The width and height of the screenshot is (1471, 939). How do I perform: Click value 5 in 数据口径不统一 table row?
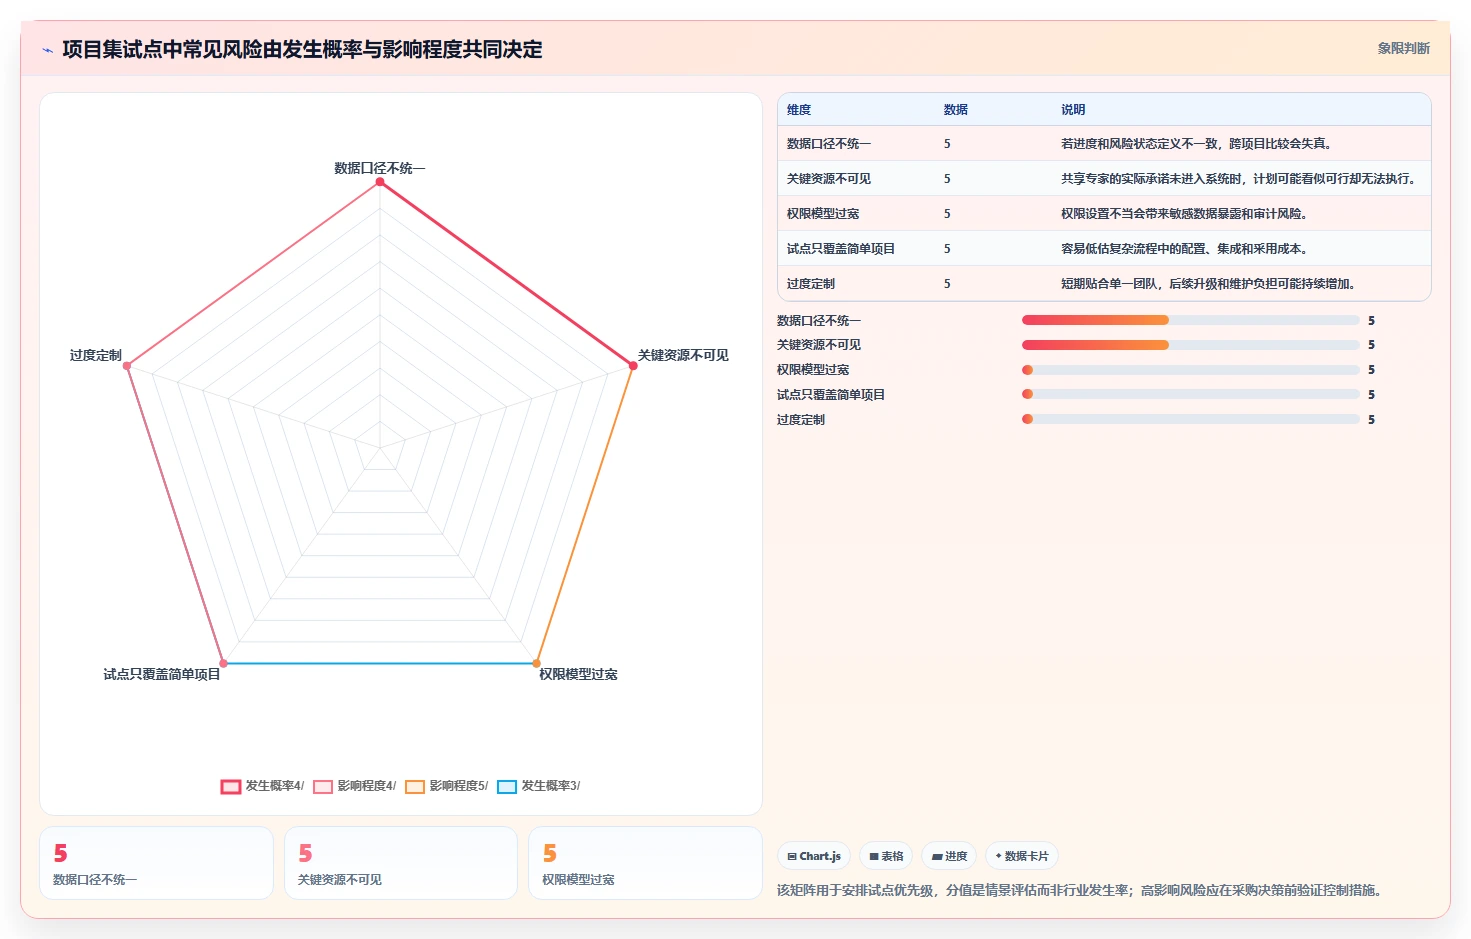(x=947, y=144)
